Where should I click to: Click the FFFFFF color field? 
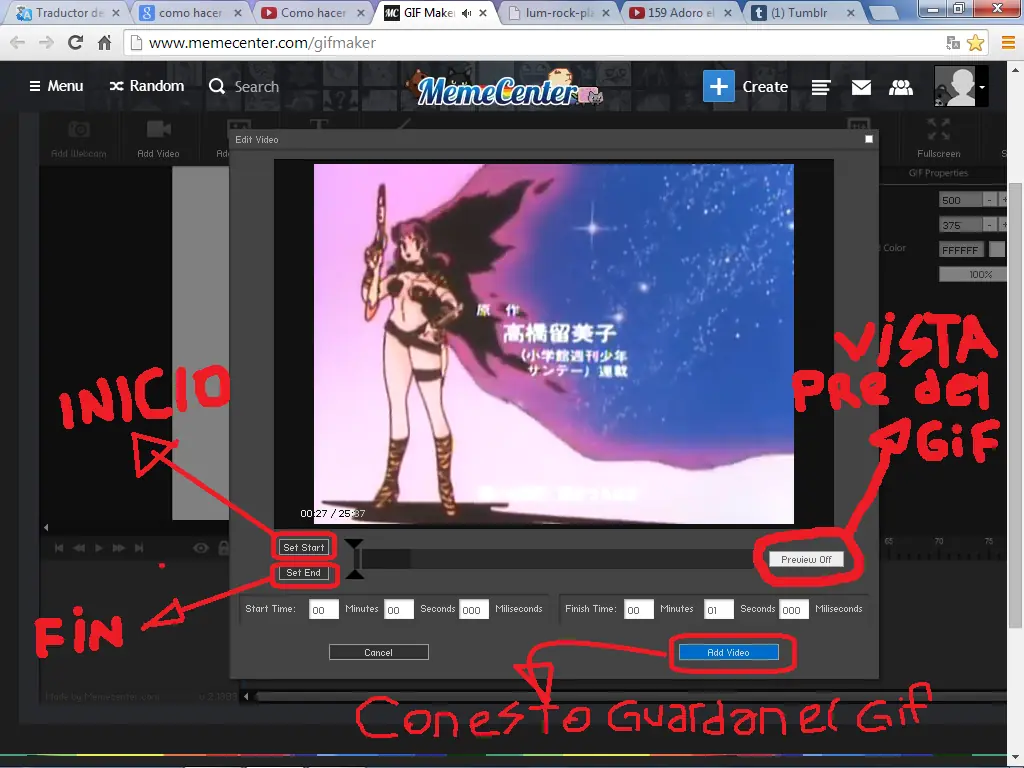click(961, 249)
